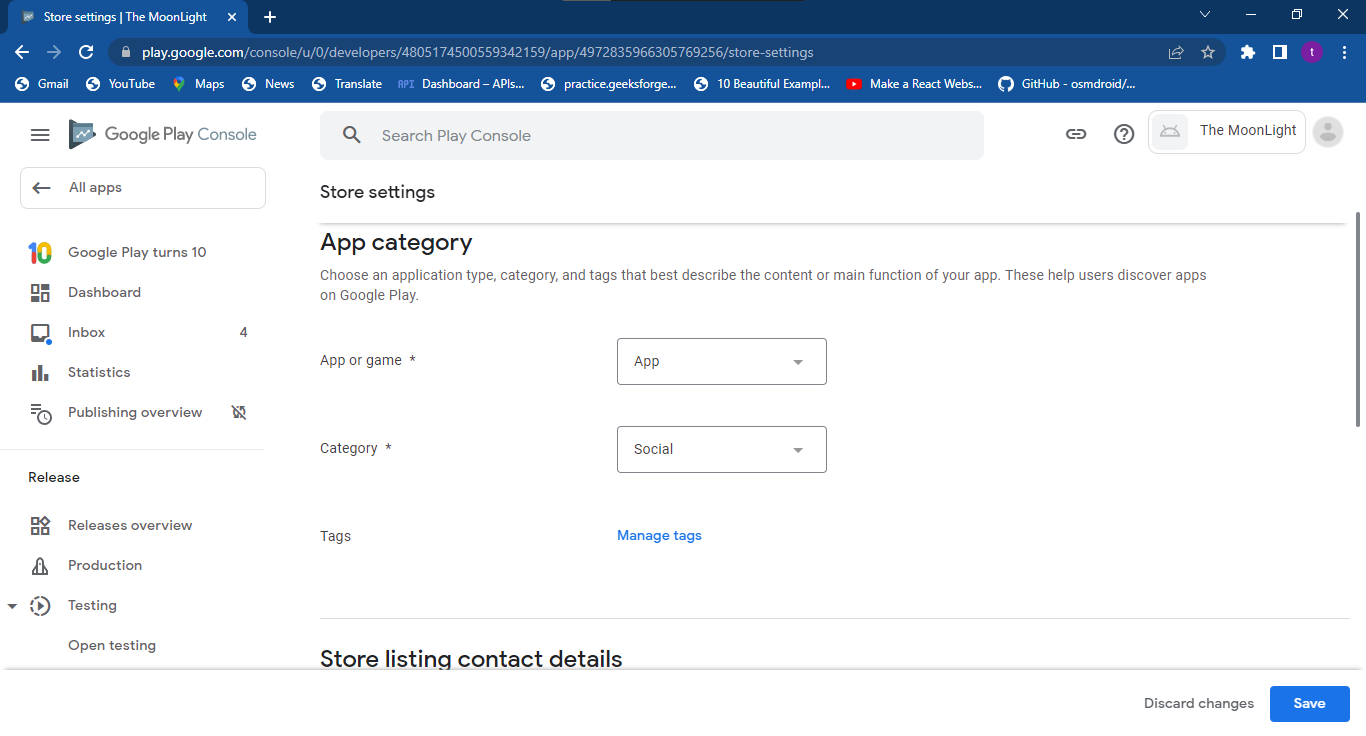Open the help question mark icon

1124,134
